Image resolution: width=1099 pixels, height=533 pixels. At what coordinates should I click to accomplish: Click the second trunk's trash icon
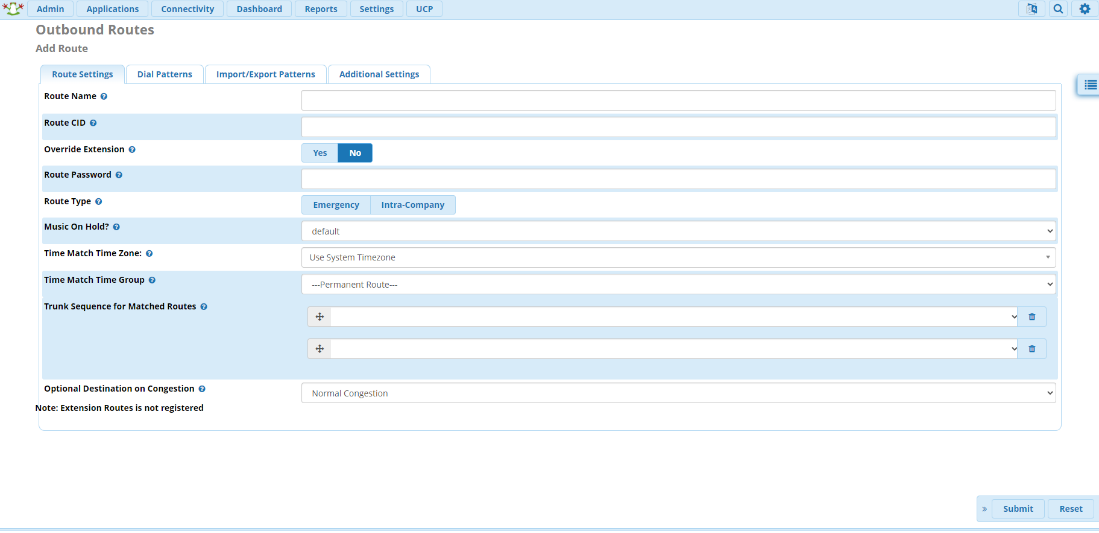coord(1032,349)
